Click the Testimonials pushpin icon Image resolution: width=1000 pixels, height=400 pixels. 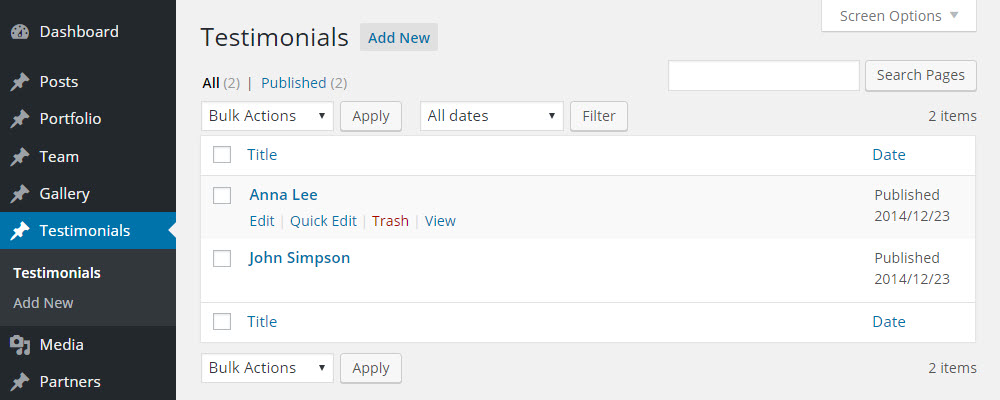pos(20,231)
